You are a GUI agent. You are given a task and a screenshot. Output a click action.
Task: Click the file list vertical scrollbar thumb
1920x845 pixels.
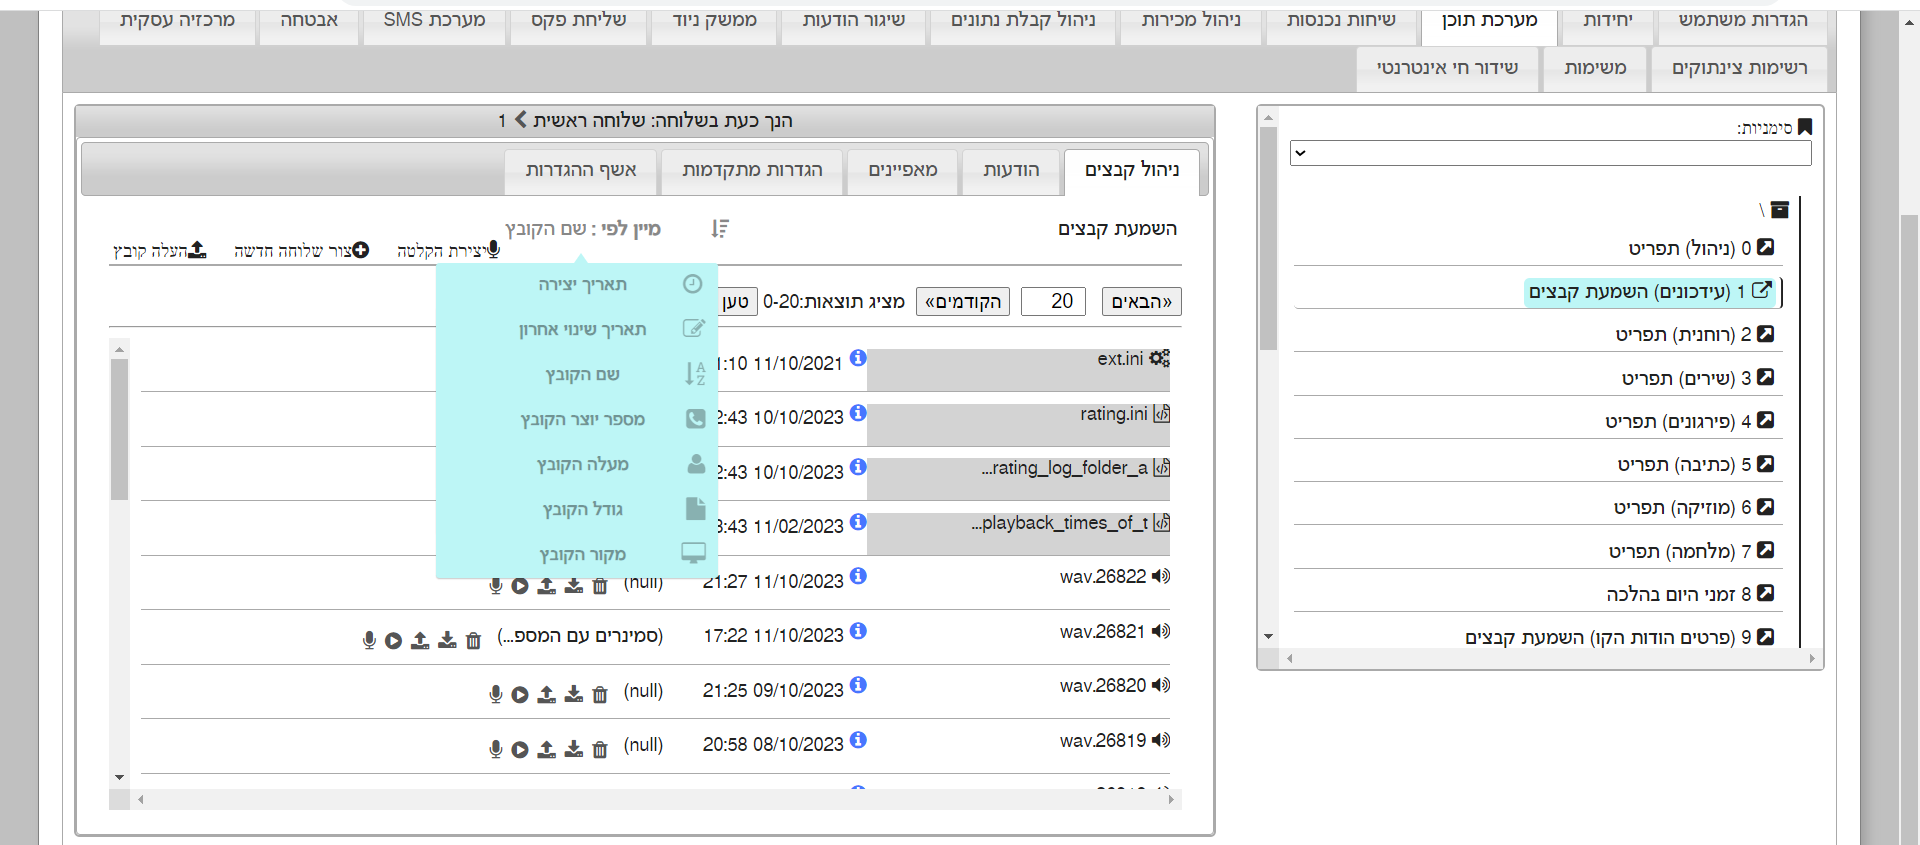(x=119, y=429)
